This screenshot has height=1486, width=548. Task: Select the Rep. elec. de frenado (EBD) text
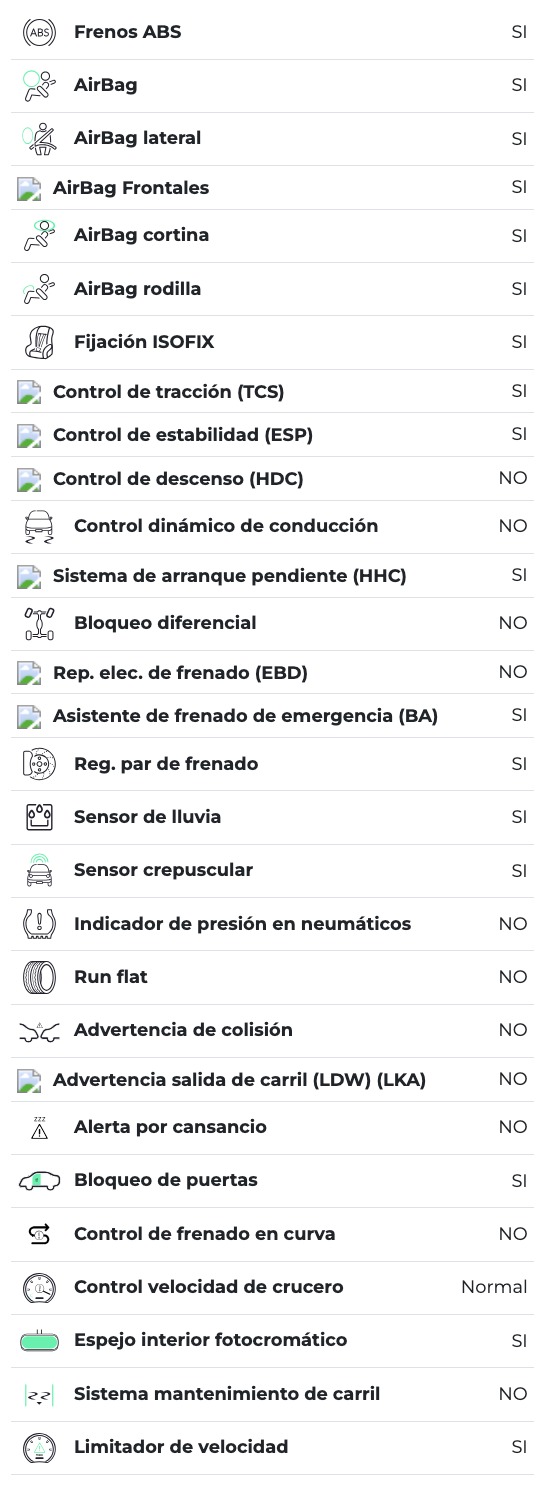(180, 673)
